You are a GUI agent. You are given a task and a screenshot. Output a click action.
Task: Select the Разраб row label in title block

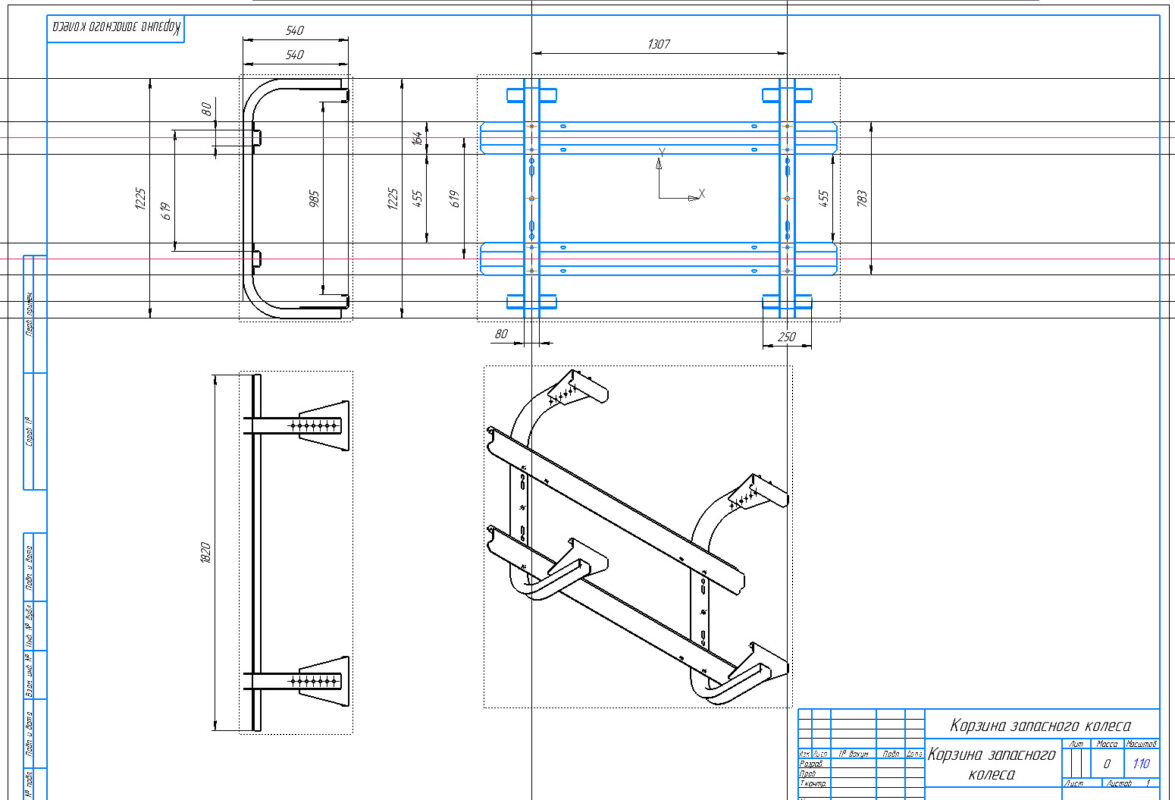pyautogui.click(x=812, y=764)
